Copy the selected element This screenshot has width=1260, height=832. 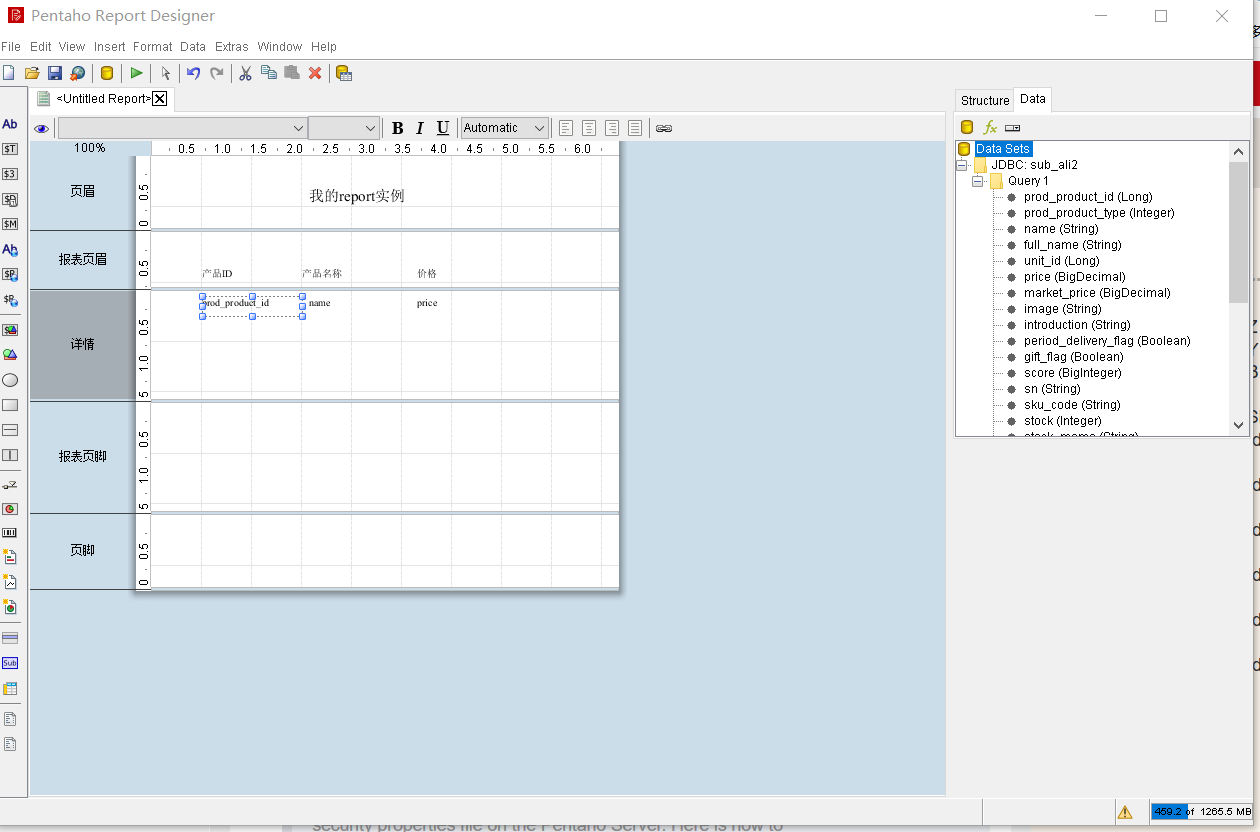268,73
